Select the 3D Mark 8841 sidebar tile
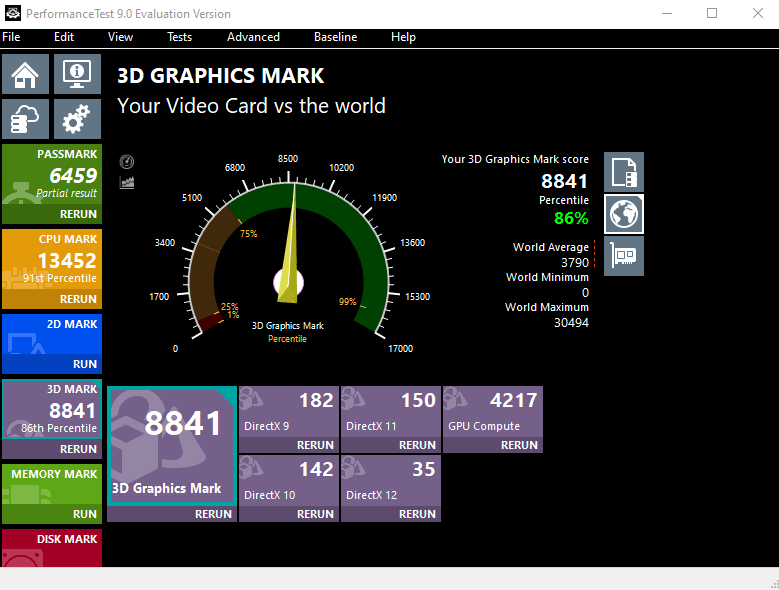This screenshot has width=779, height=590. click(52, 409)
